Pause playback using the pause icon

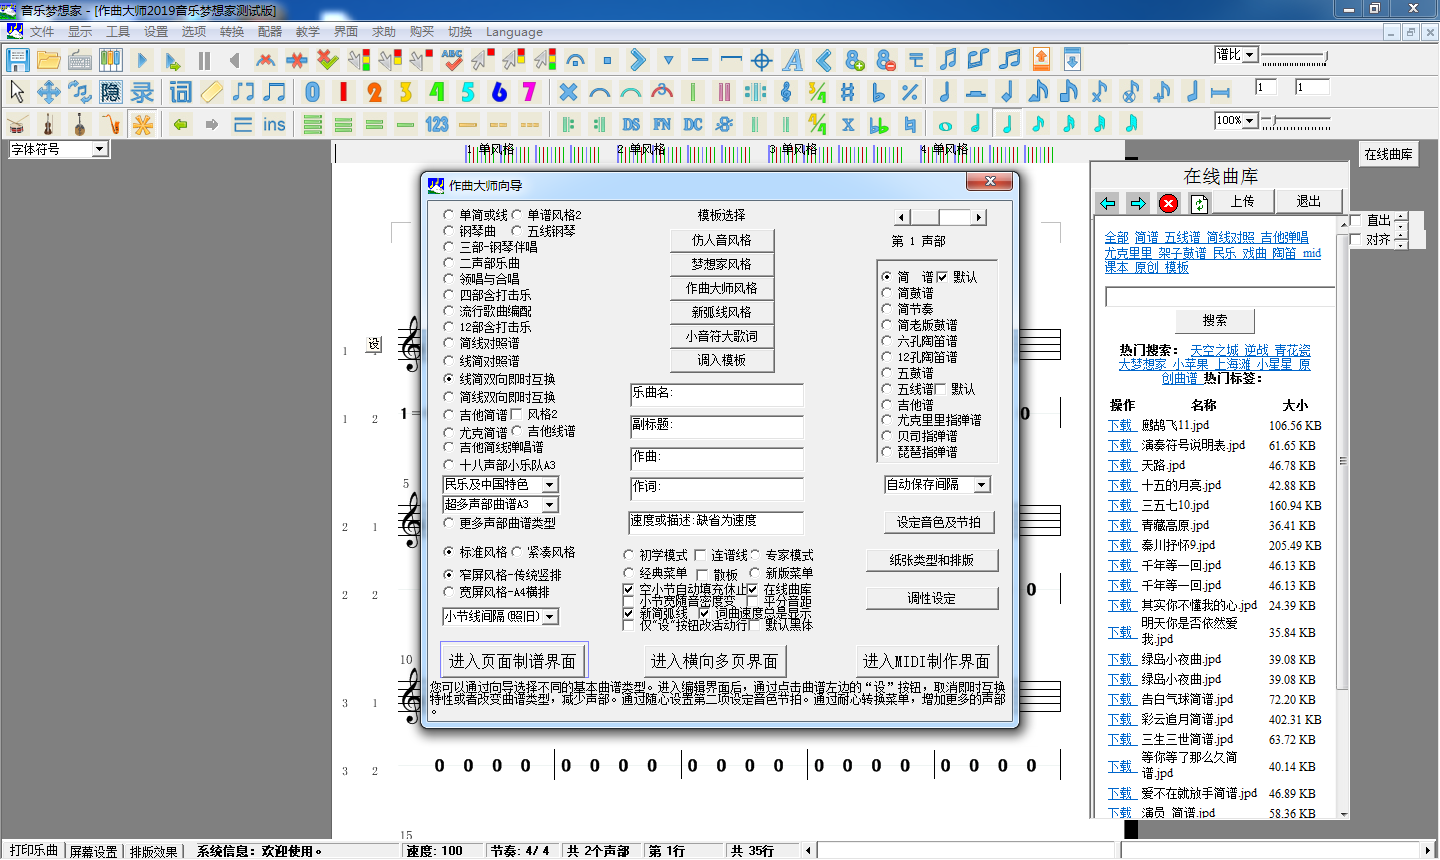(204, 60)
